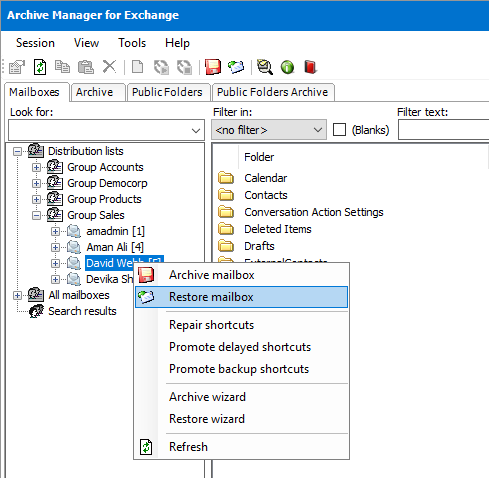Expand the Aman Ali [4] node
This screenshot has width=489, height=478.
(x=55, y=247)
